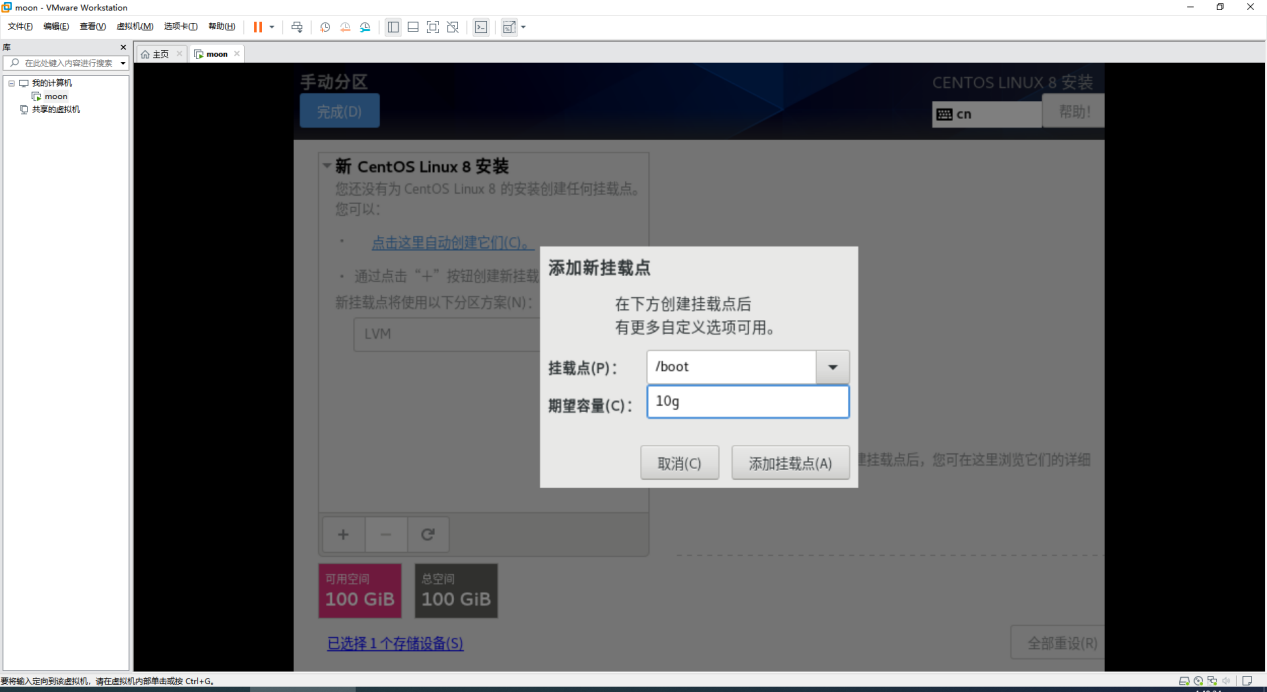1267x692 pixels.
Task: Click the sound card status bar icon
Action: pyautogui.click(x=1226, y=681)
